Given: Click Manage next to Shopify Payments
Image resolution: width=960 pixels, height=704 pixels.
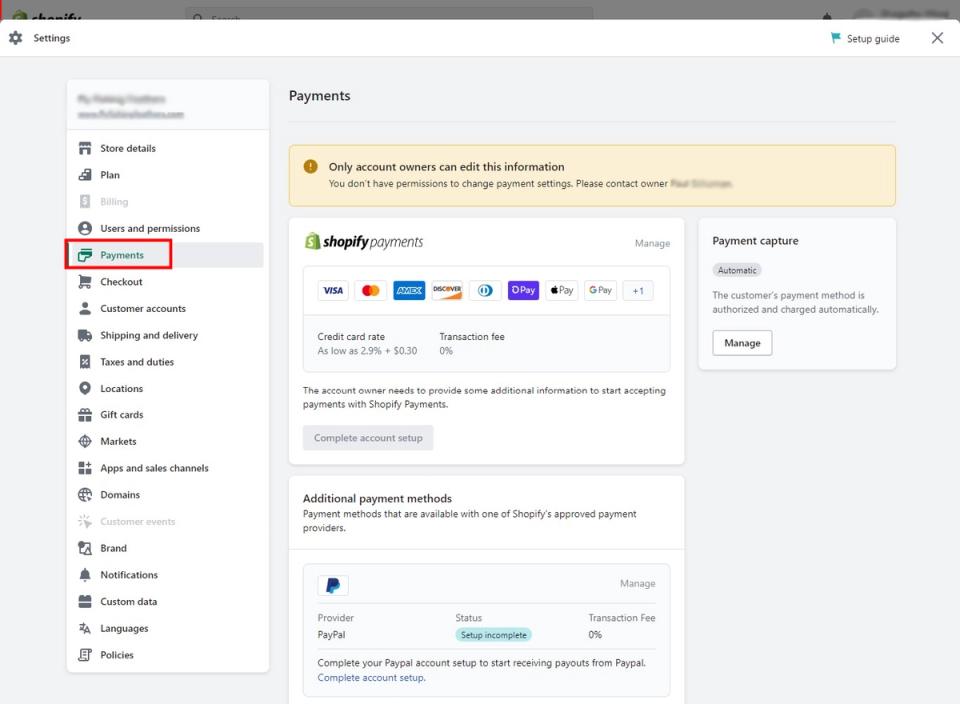Looking at the screenshot, I should tap(652, 243).
